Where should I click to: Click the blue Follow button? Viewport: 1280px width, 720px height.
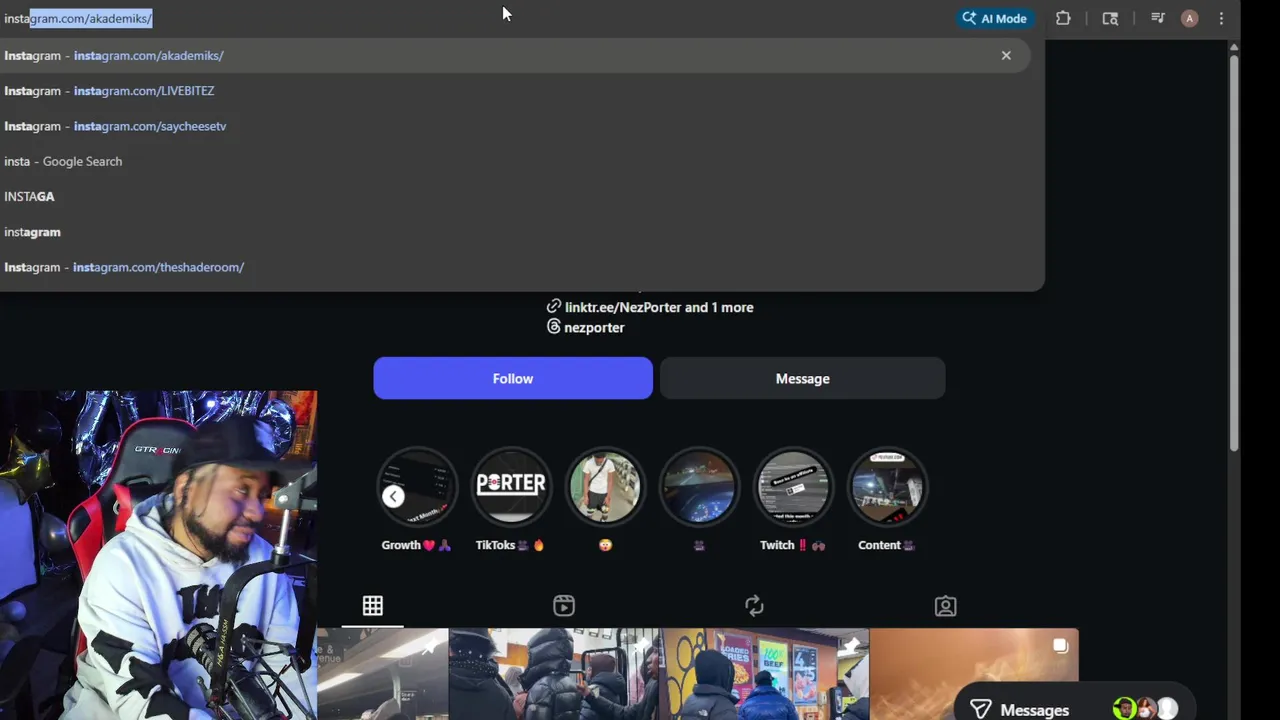coord(513,378)
